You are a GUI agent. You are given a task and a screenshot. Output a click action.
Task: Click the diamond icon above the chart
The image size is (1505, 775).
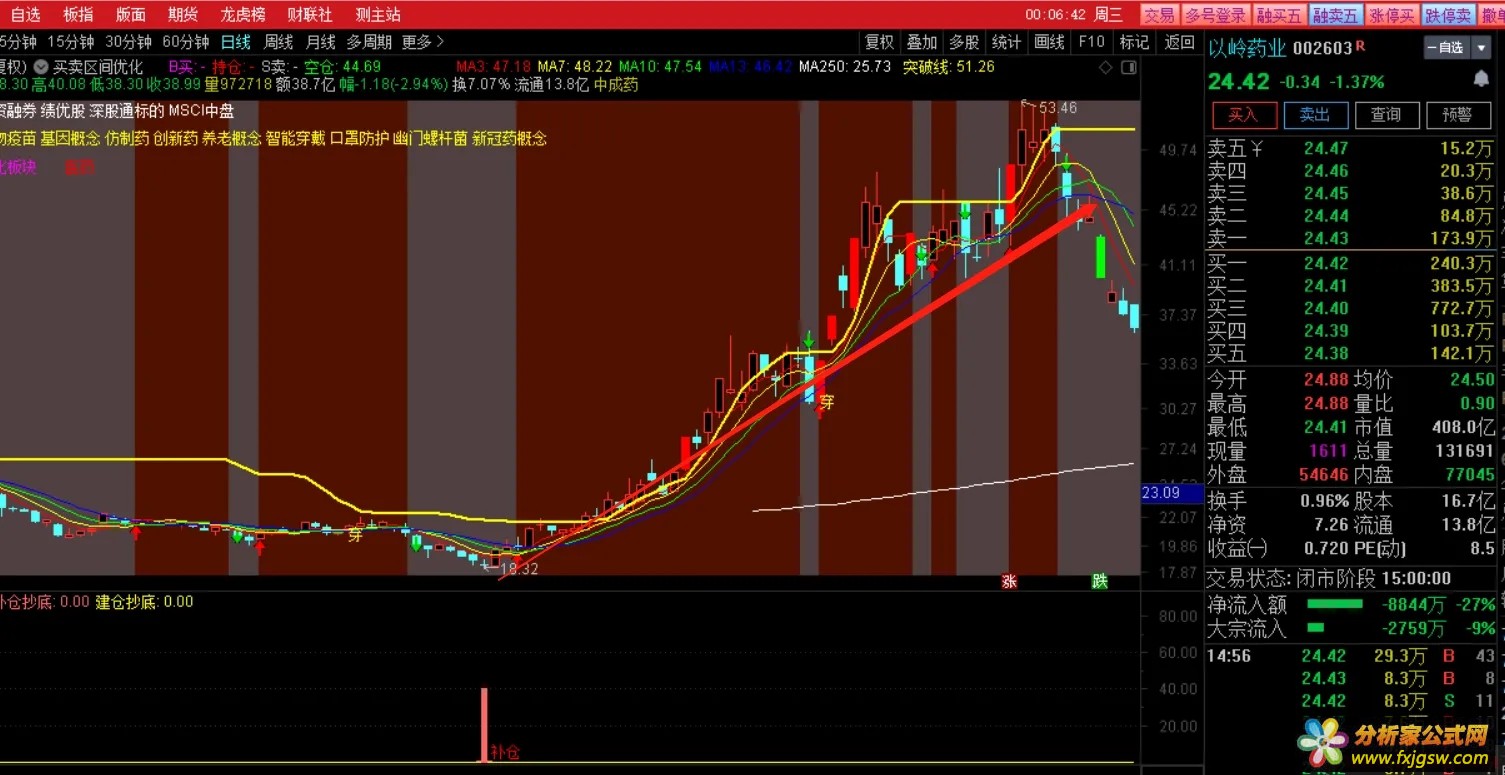point(1105,68)
